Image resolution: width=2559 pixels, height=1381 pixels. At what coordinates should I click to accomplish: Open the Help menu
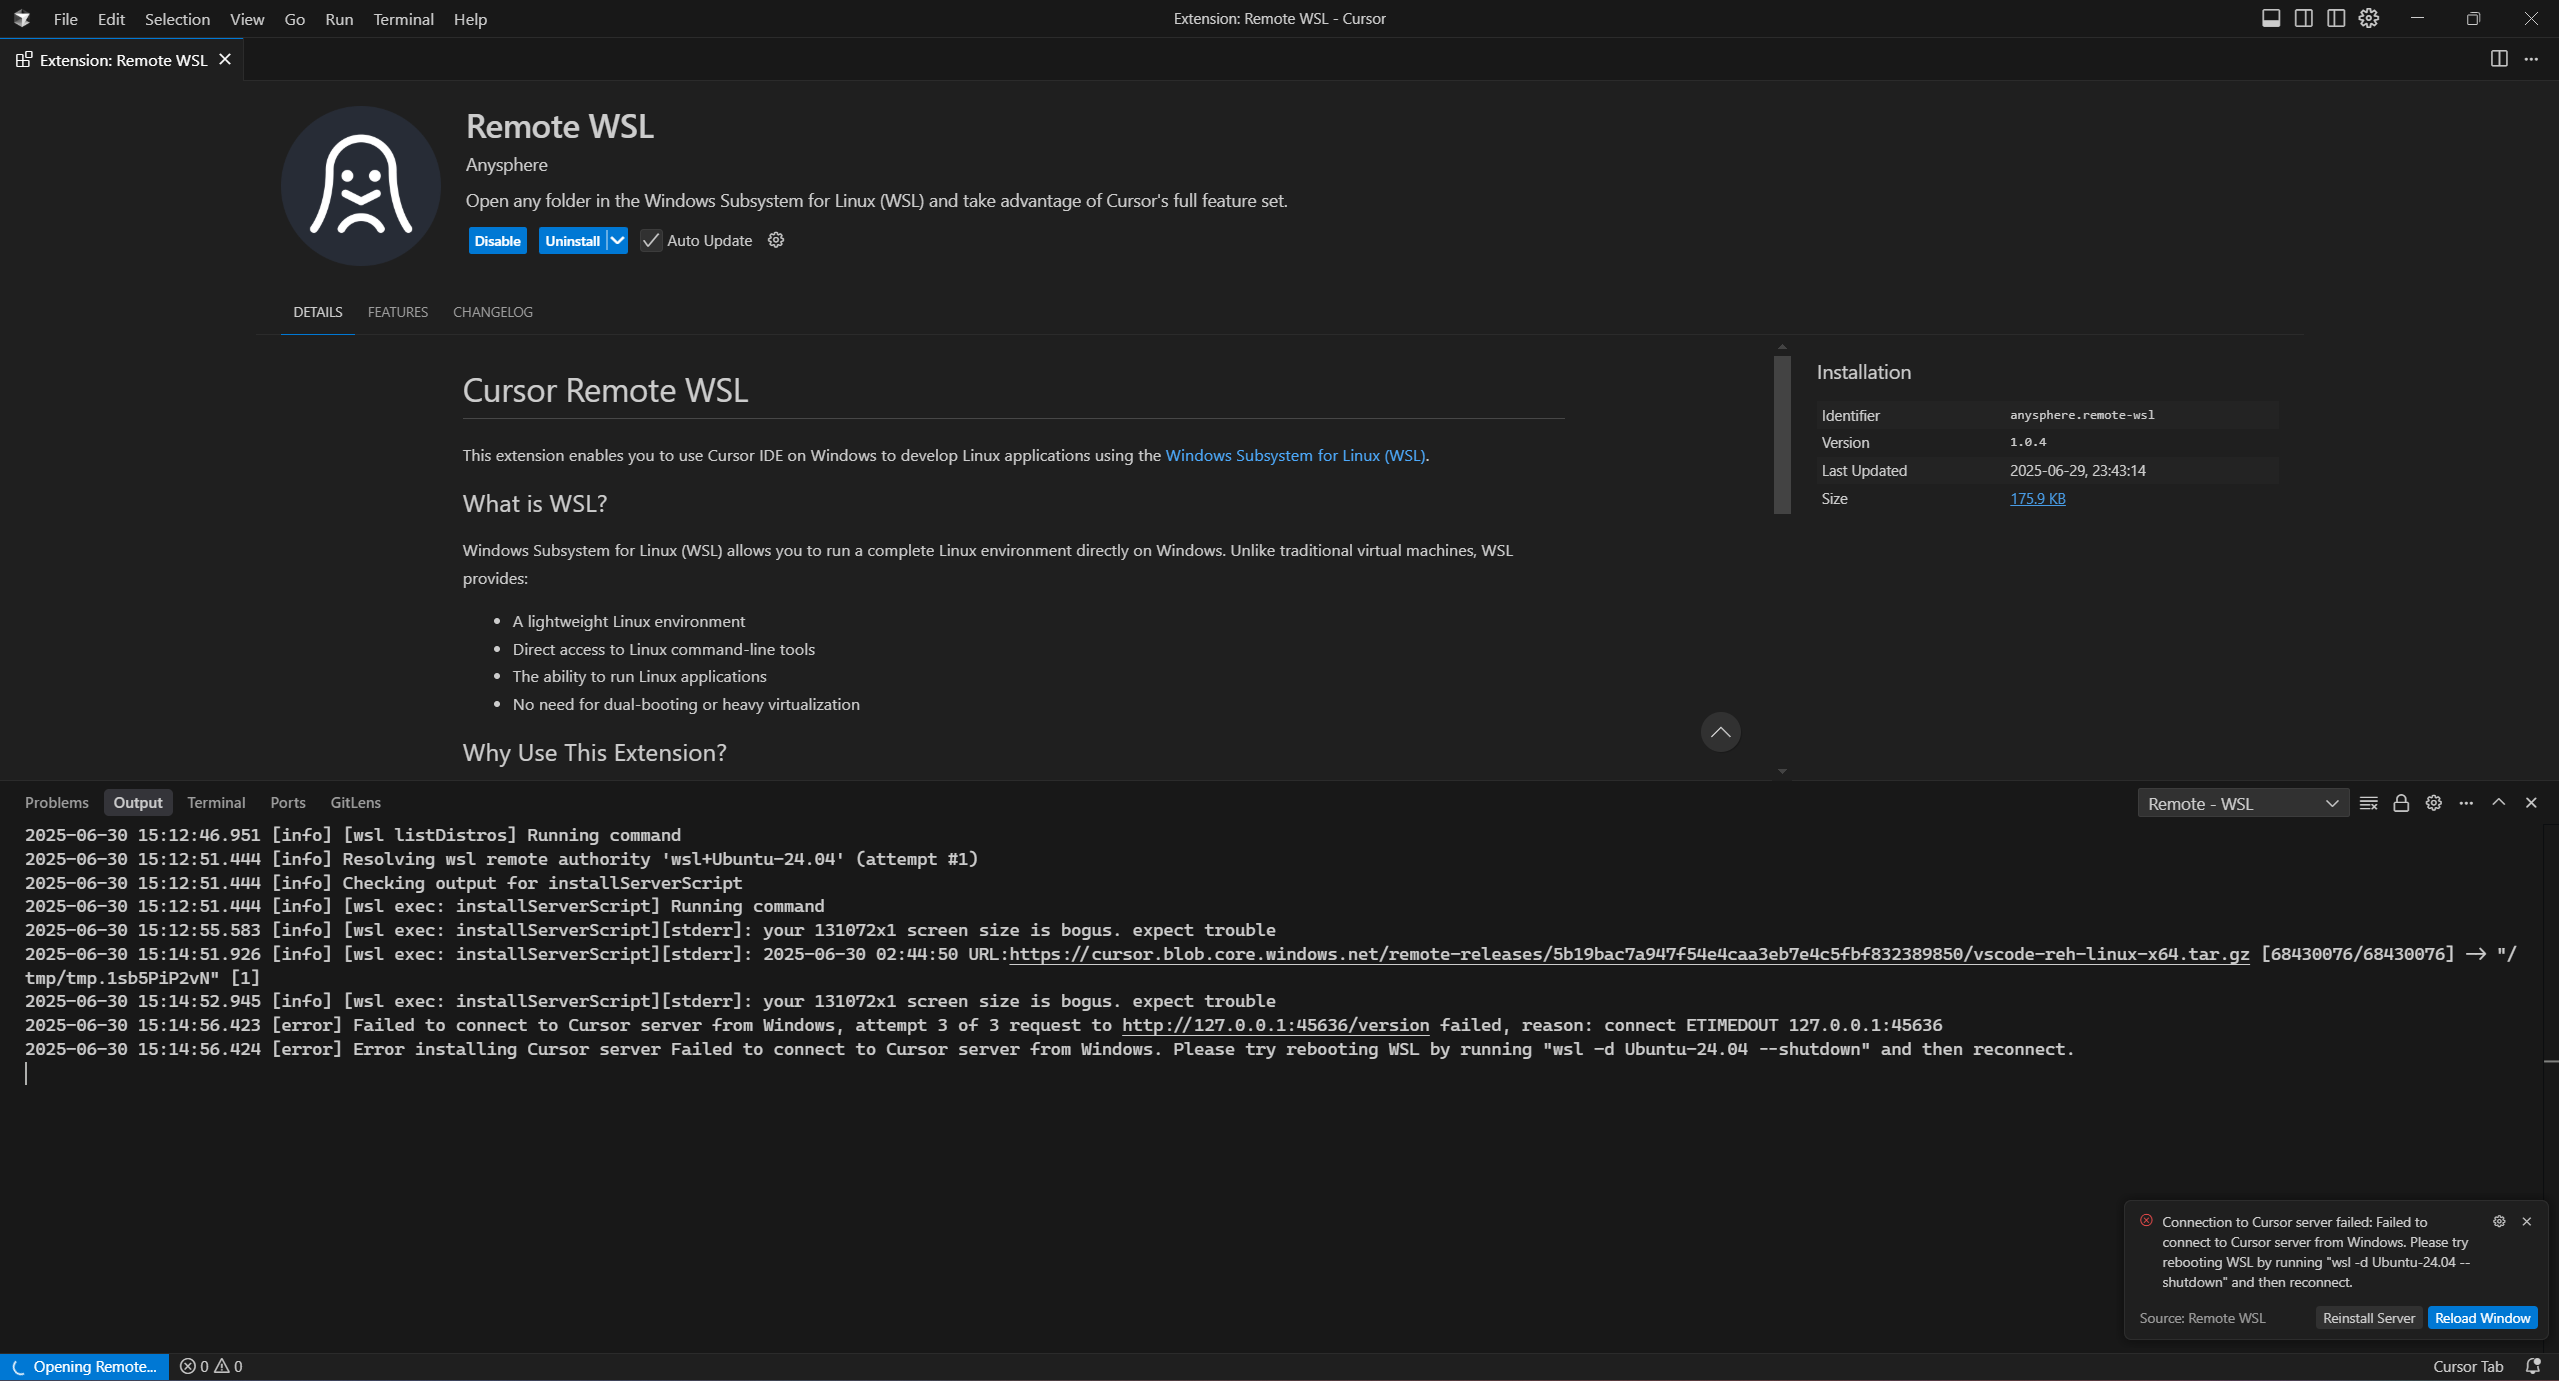coord(470,19)
